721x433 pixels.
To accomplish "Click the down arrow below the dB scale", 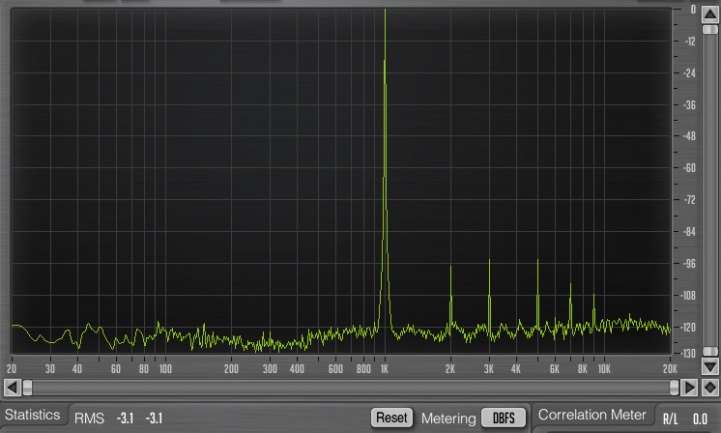I will tap(710, 366).
